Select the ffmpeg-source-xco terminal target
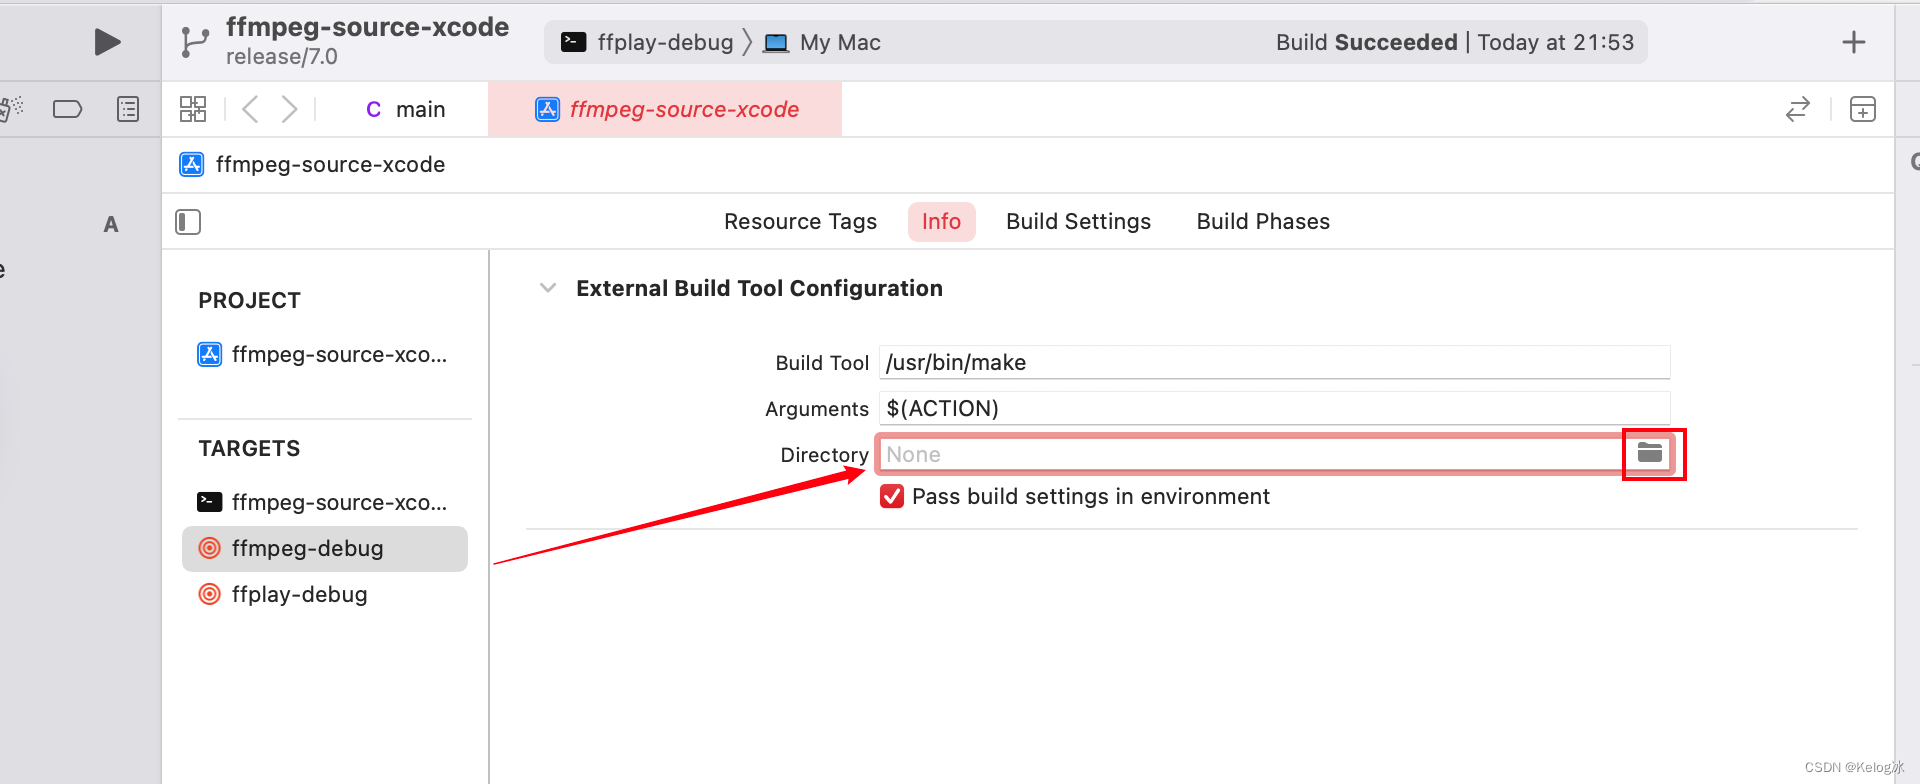The width and height of the screenshot is (1920, 784). pyautogui.click(x=323, y=502)
